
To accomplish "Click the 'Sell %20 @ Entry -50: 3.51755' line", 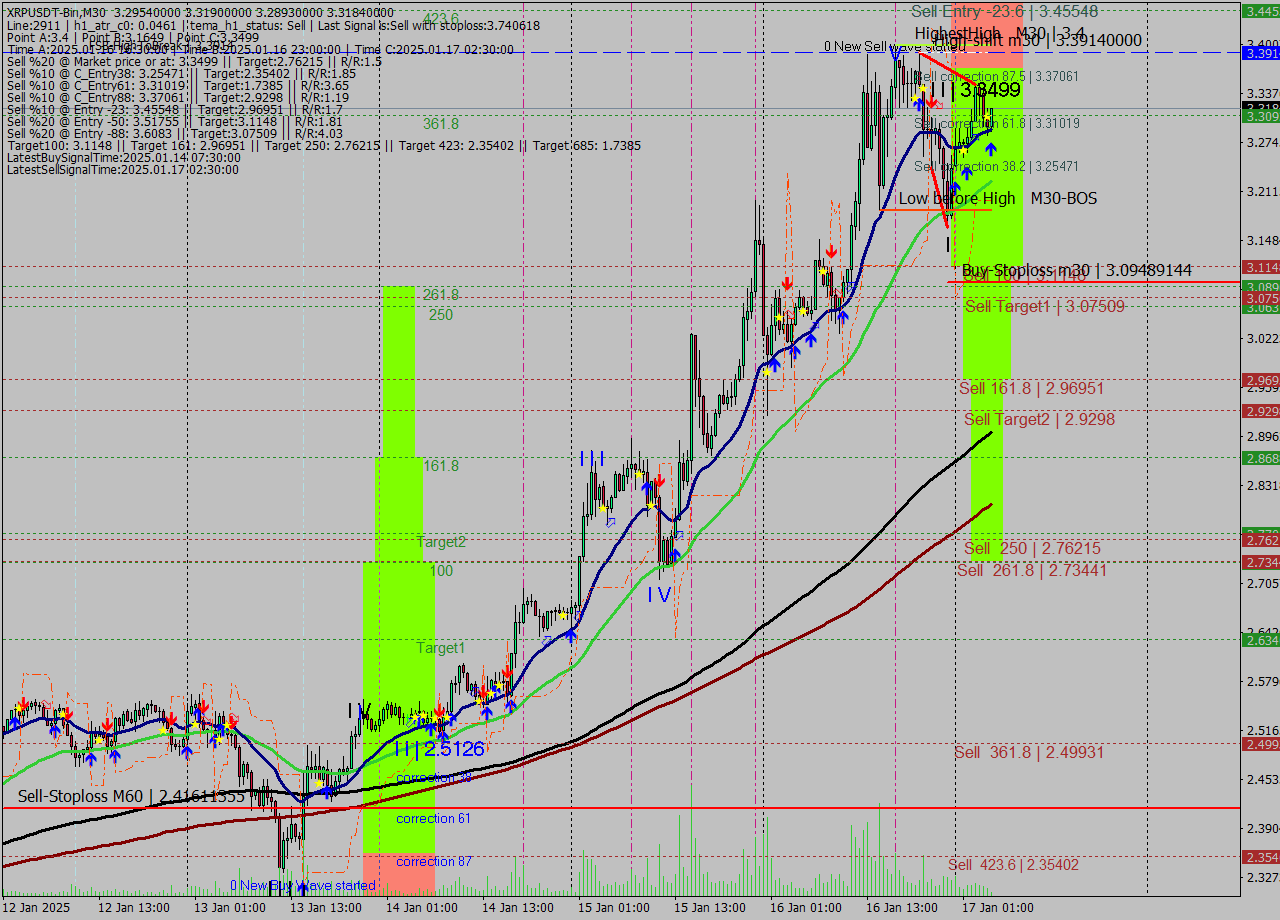I will click(175, 121).
